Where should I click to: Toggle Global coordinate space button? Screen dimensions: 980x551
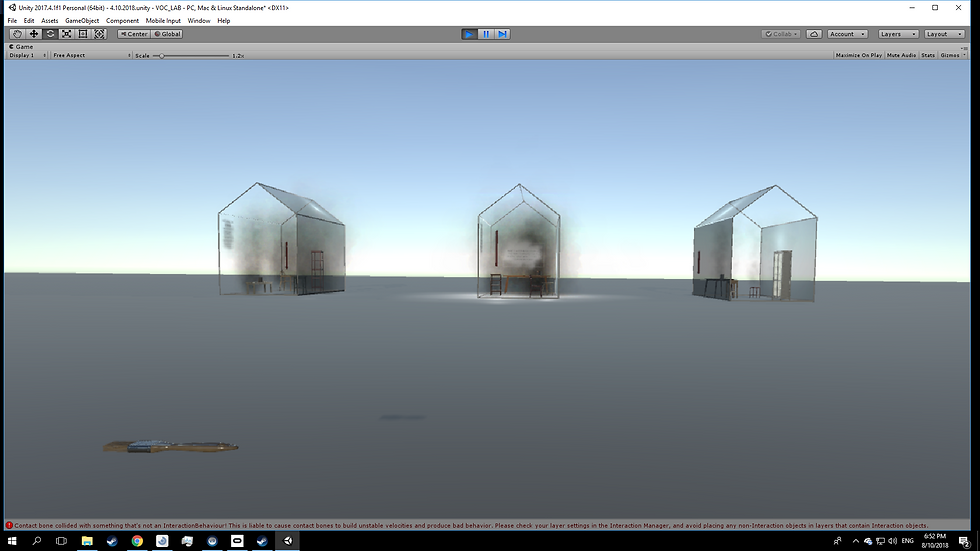coord(168,34)
